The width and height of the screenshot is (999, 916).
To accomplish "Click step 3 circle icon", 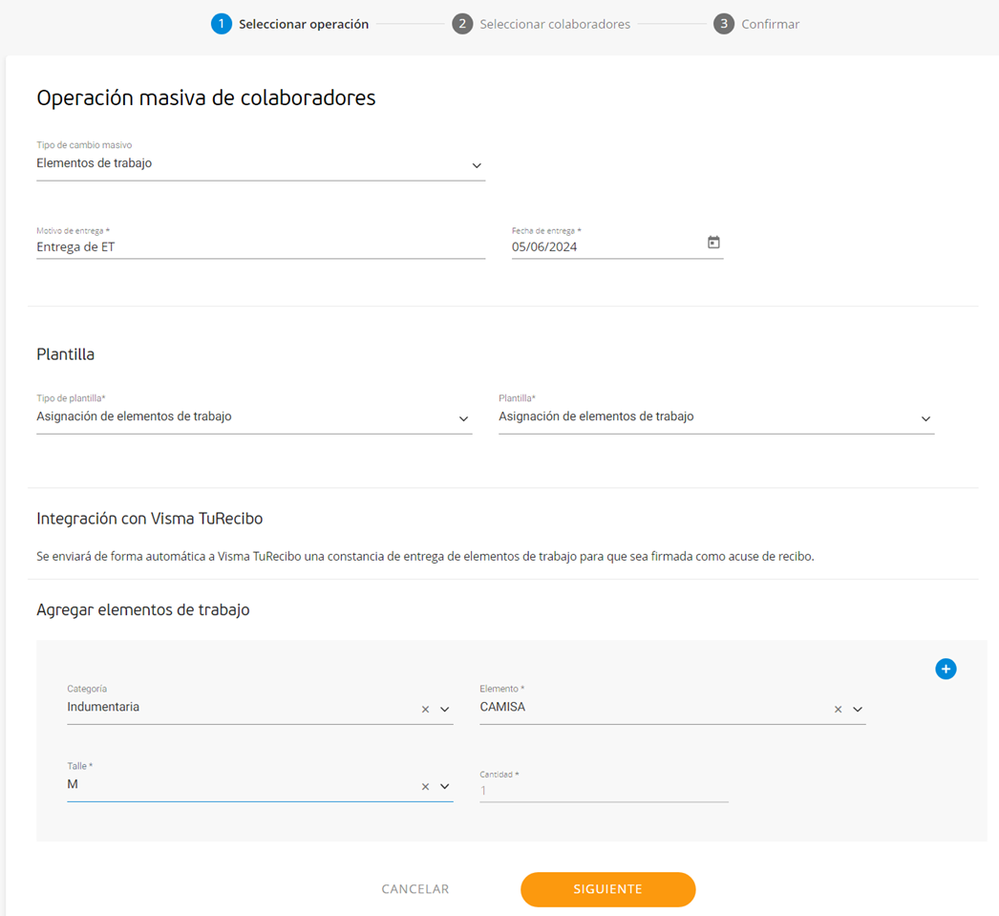I will pos(724,24).
